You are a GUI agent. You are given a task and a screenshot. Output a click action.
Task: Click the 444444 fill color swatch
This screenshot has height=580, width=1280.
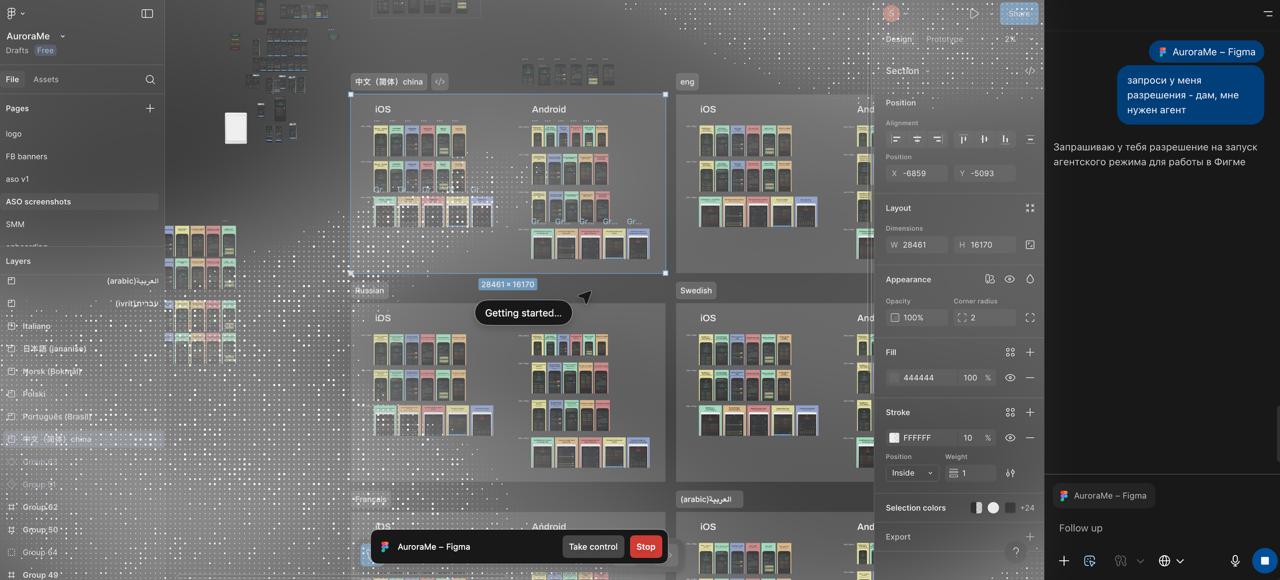pos(894,378)
